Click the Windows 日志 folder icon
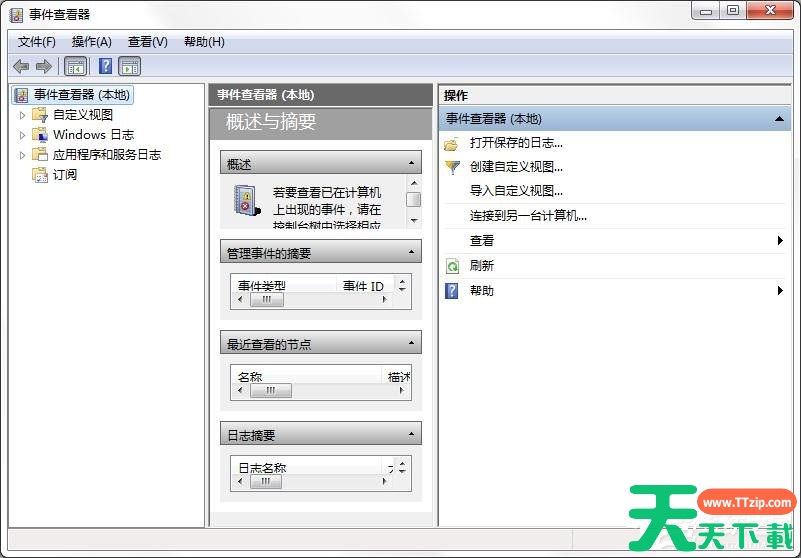Image resolution: width=801 pixels, height=558 pixels. point(40,134)
